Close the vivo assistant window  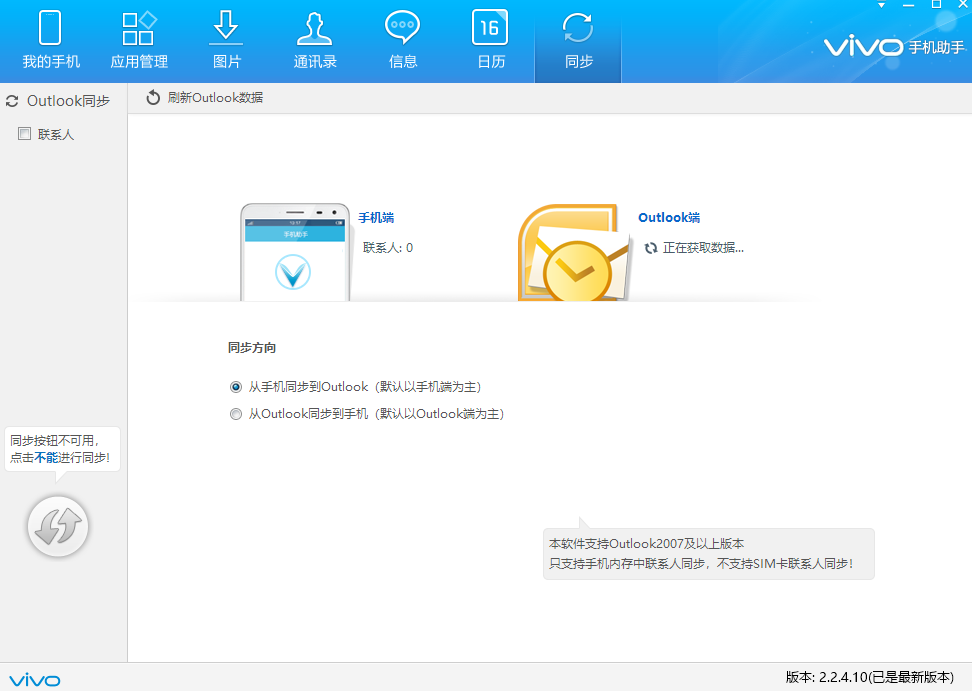[x=963, y=5]
